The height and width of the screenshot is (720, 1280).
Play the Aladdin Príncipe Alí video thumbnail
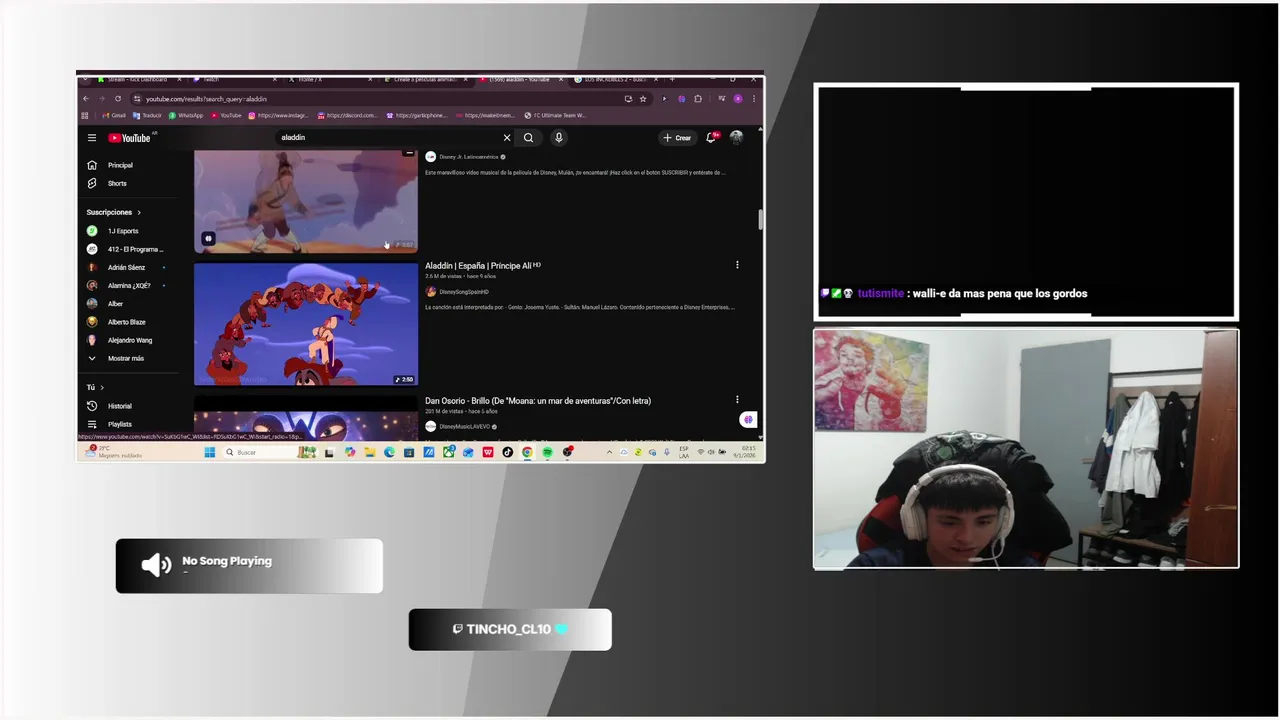coord(306,324)
